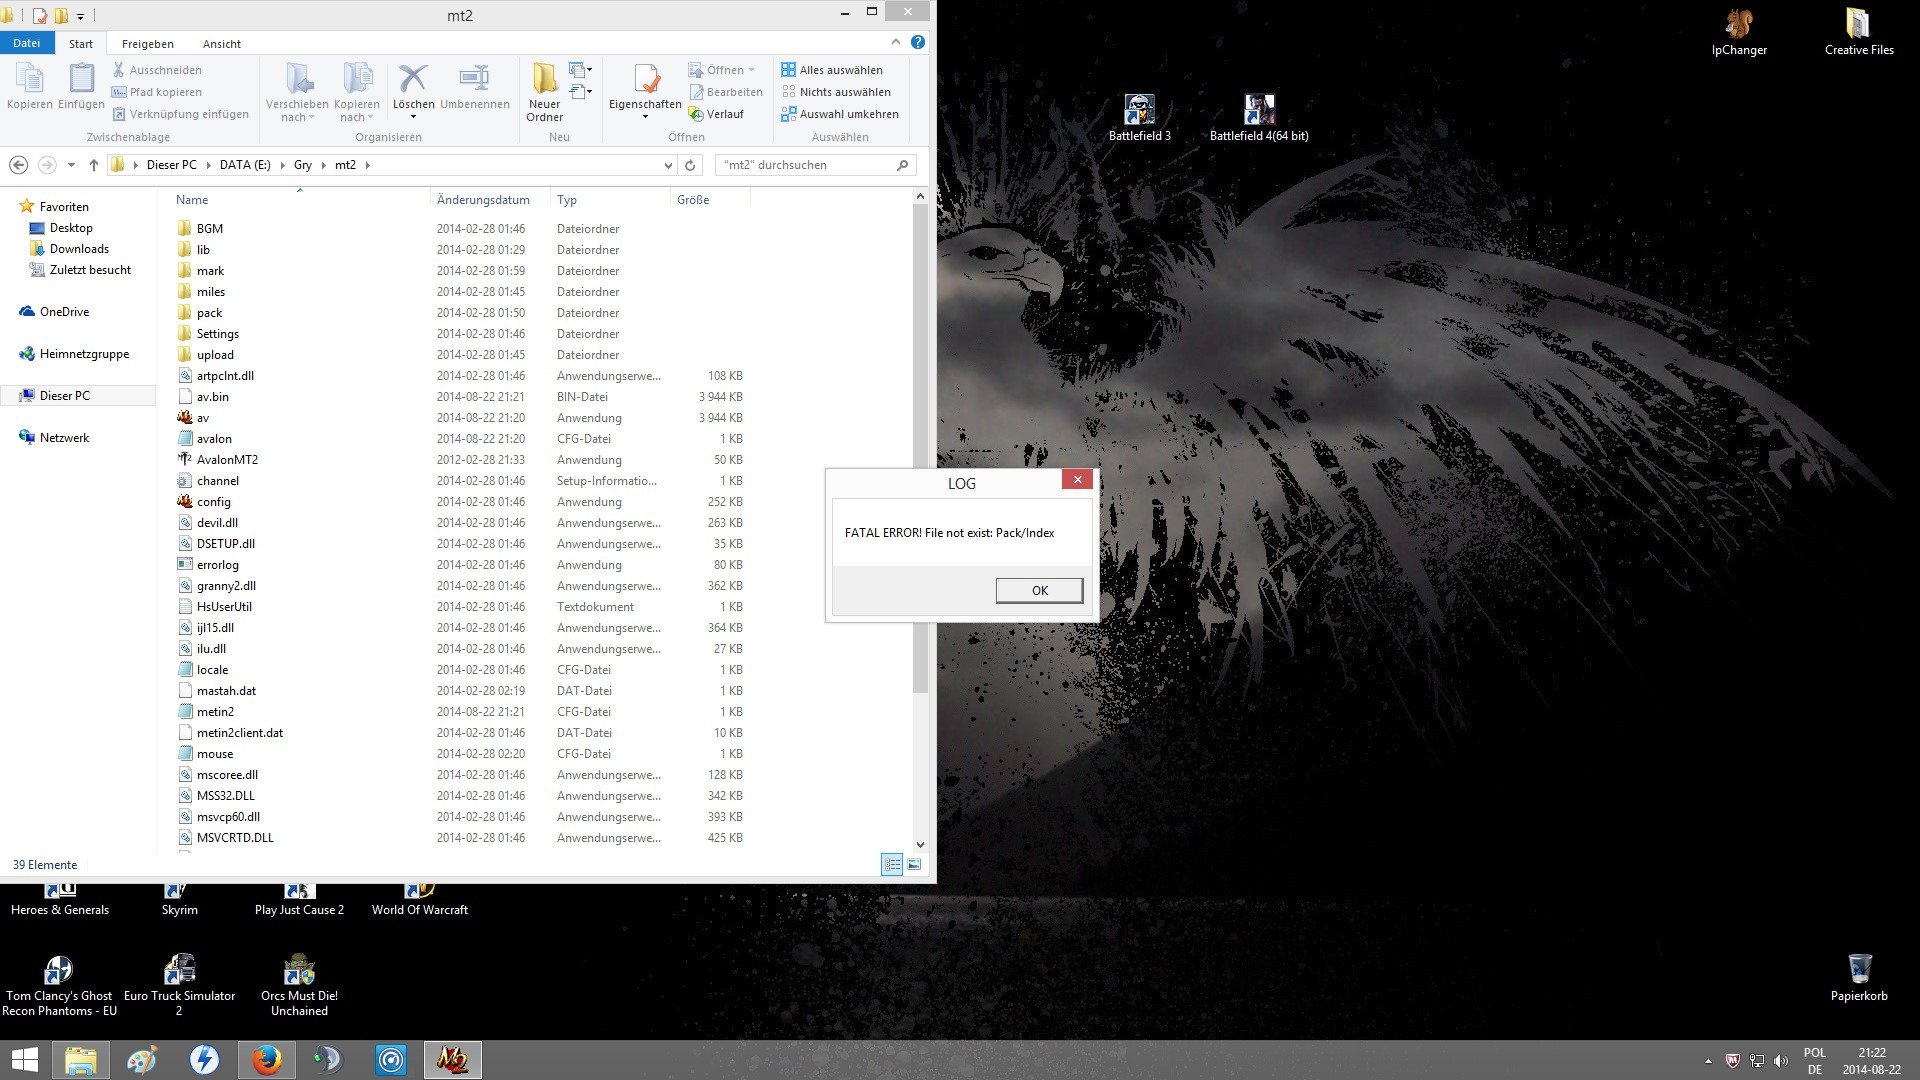Switch to the Freigeben ribbon tab

tap(148, 44)
